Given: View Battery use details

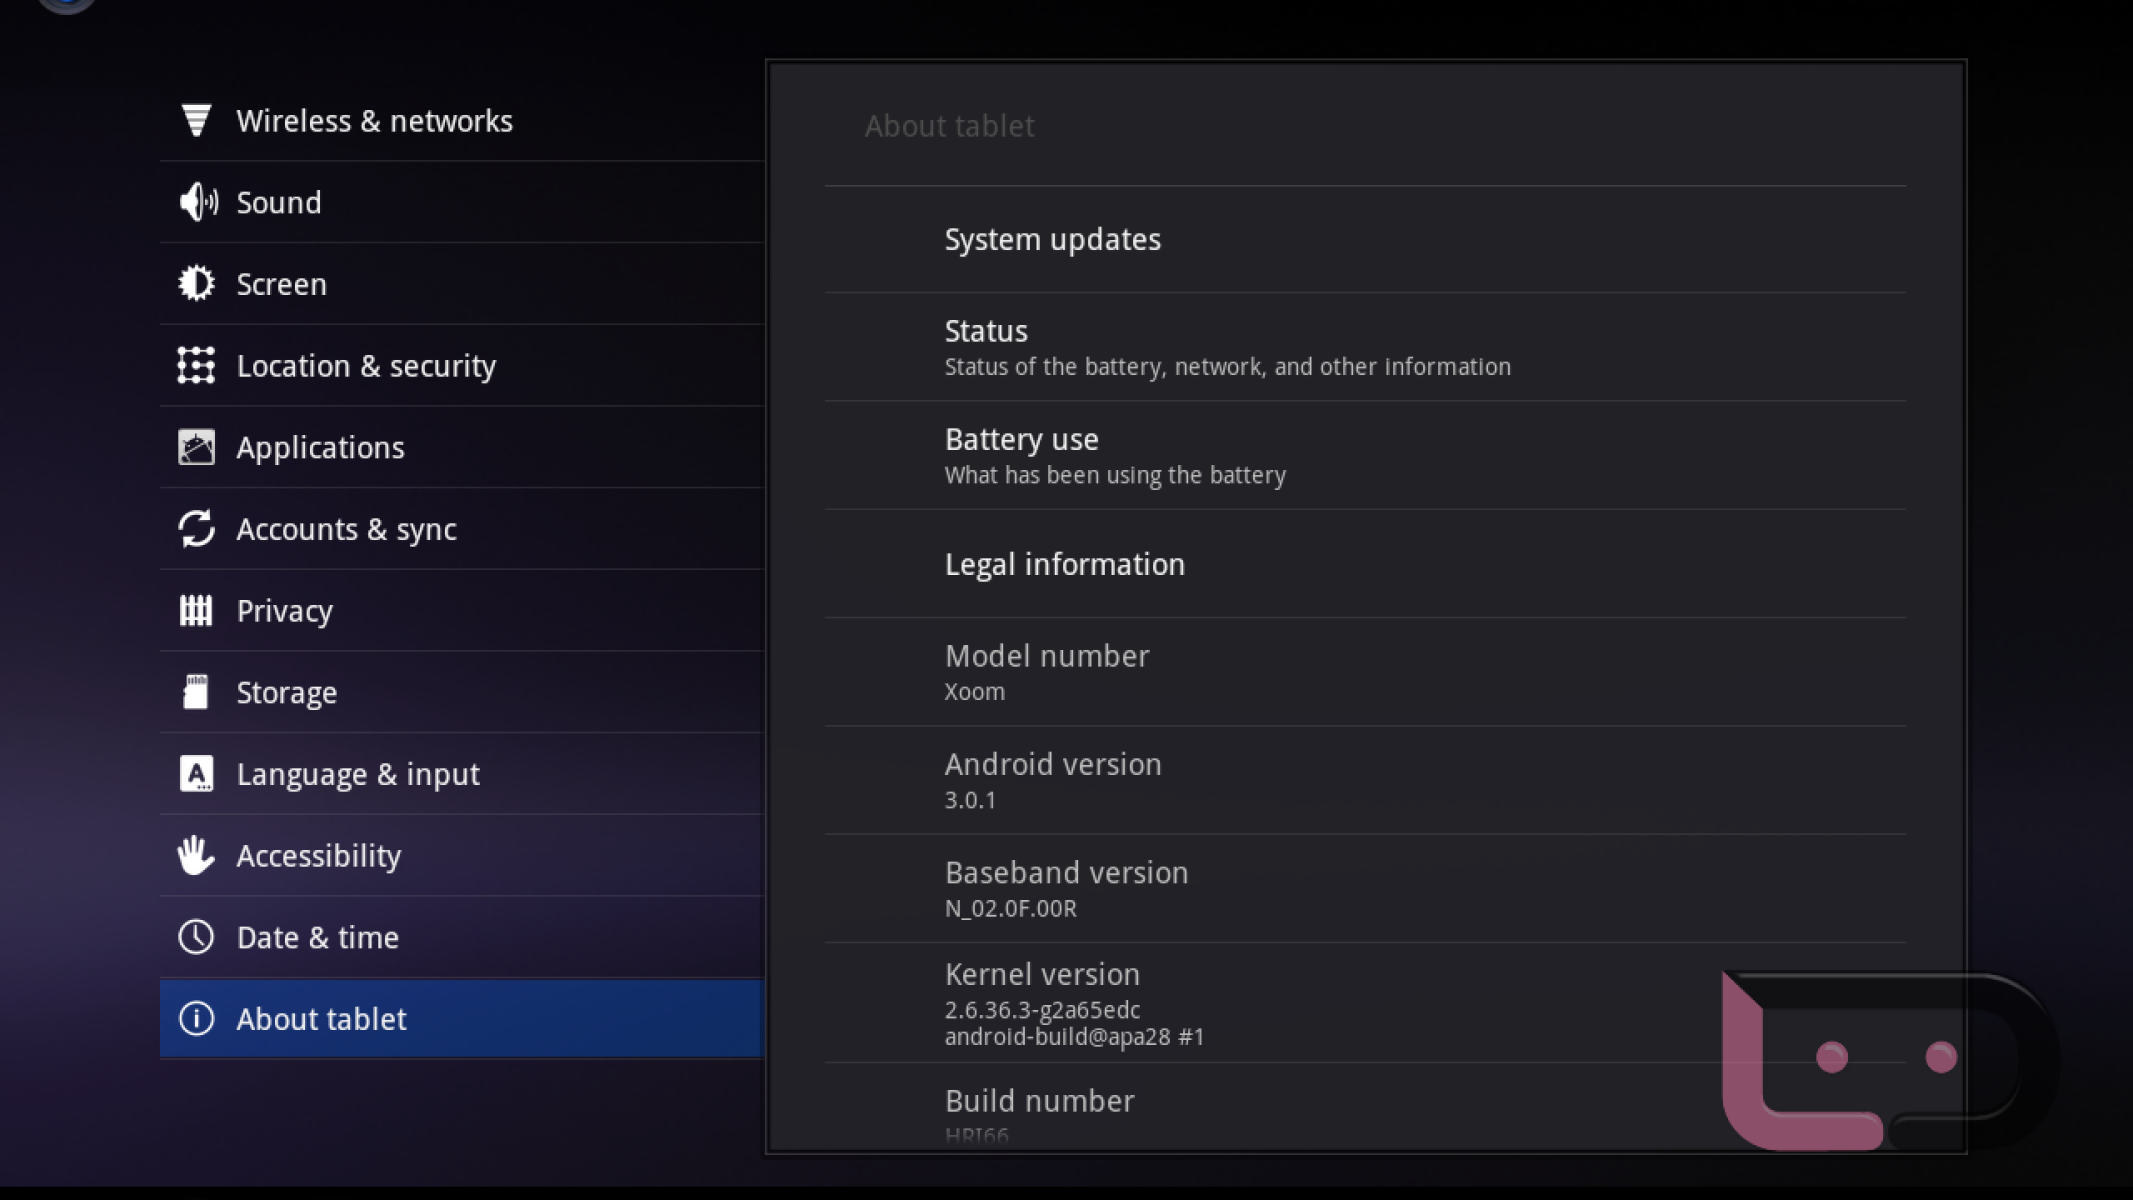Looking at the screenshot, I should click(1114, 456).
